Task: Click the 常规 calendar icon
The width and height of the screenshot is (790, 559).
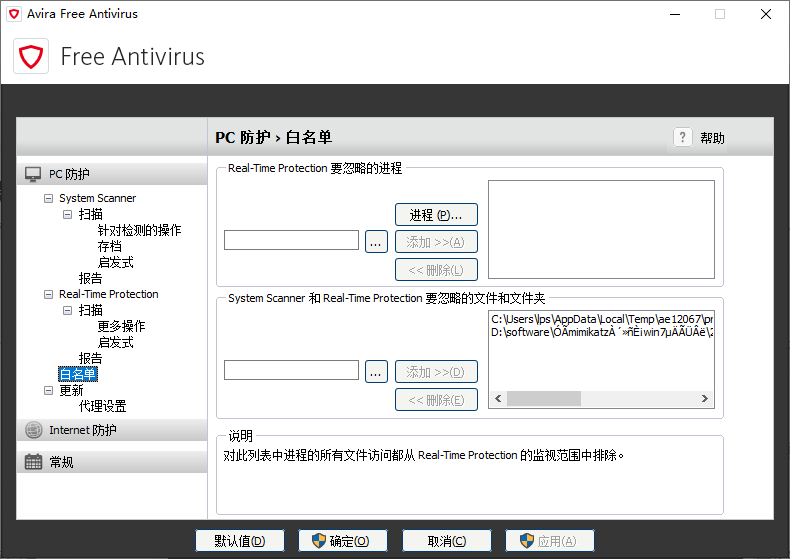Action: pyautogui.click(x=33, y=462)
